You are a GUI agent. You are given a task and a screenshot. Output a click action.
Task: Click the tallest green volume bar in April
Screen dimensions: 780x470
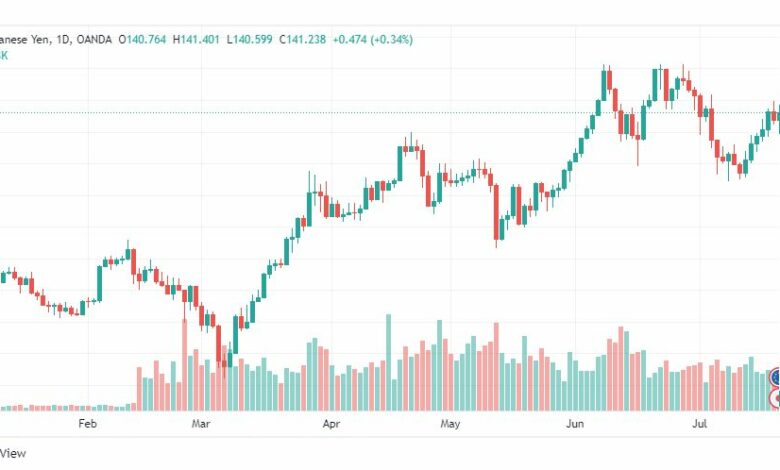(x=389, y=363)
